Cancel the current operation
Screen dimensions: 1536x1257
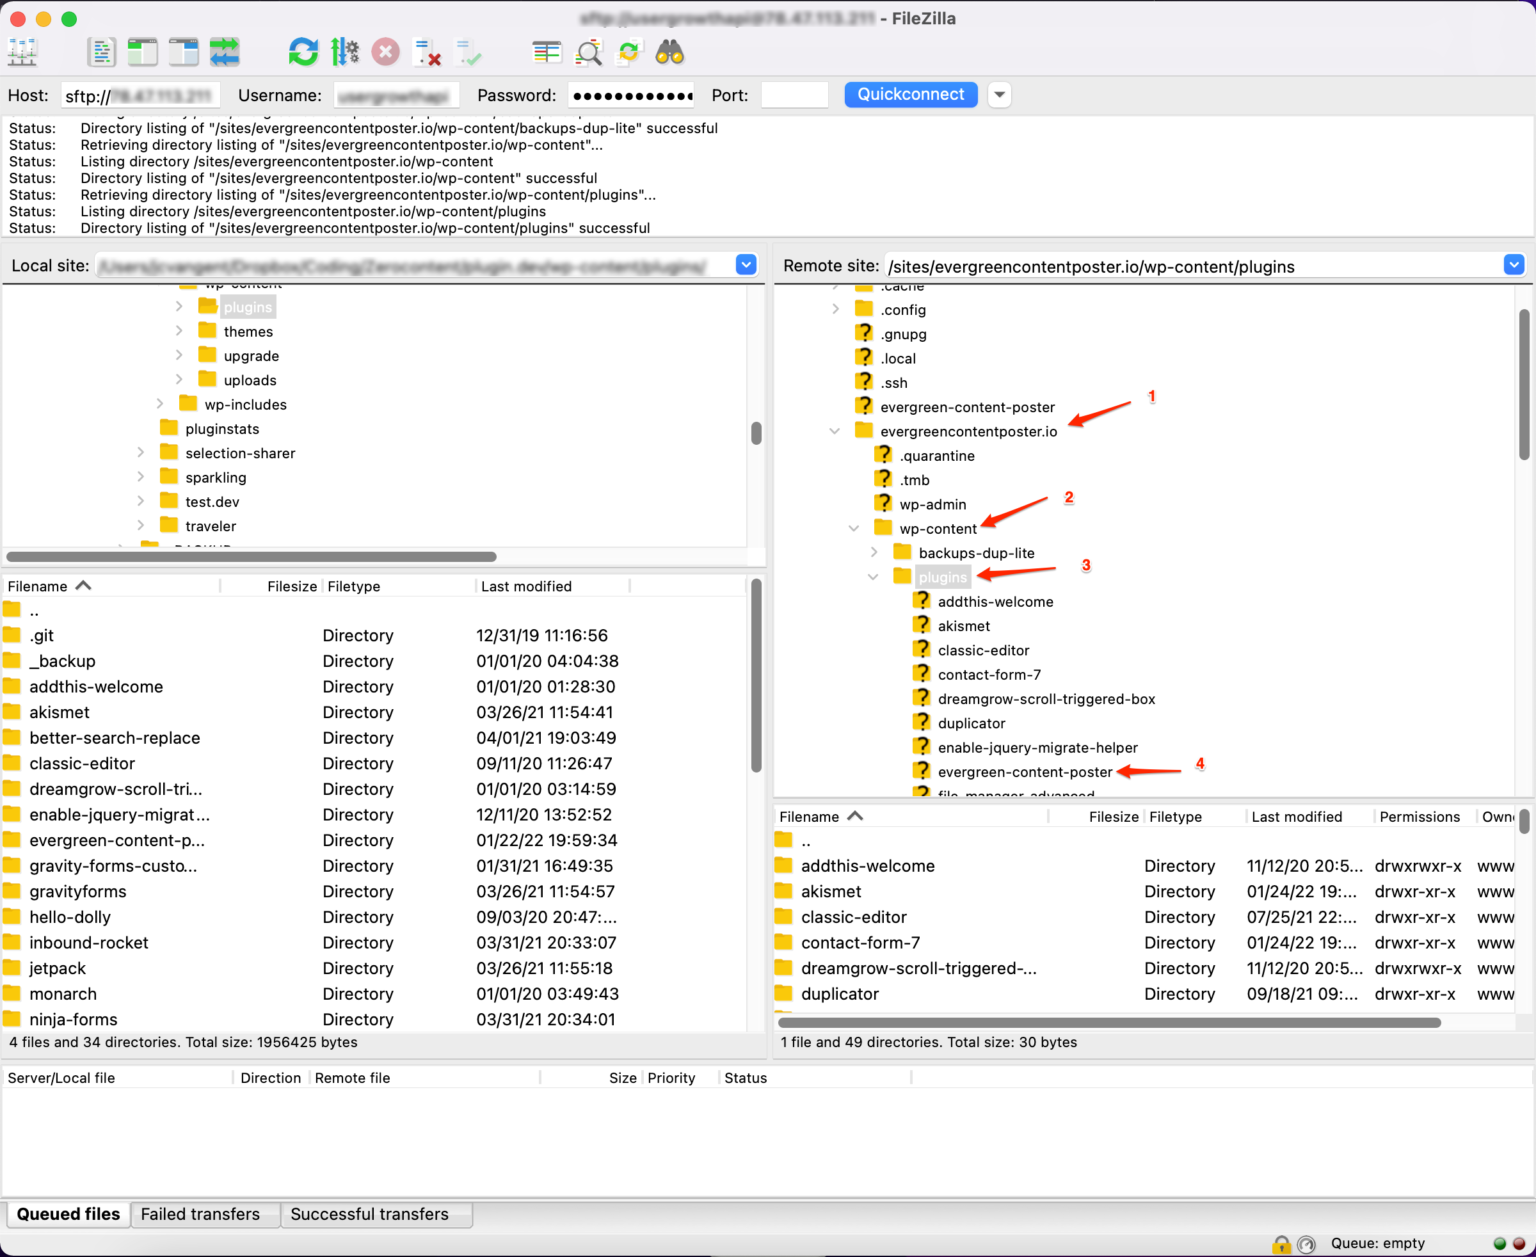pos(386,52)
